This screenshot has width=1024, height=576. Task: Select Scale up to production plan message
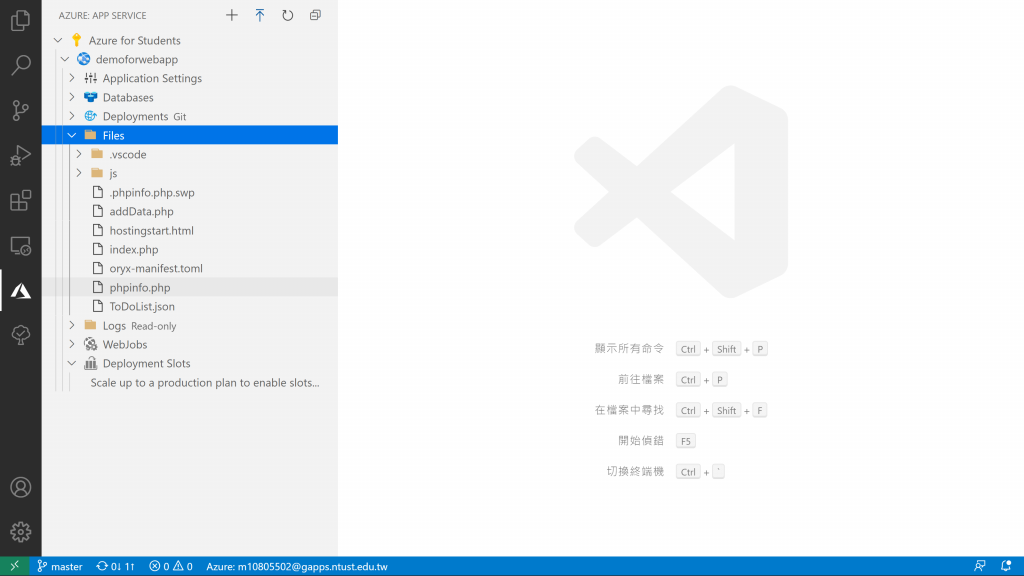(x=205, y=383)
